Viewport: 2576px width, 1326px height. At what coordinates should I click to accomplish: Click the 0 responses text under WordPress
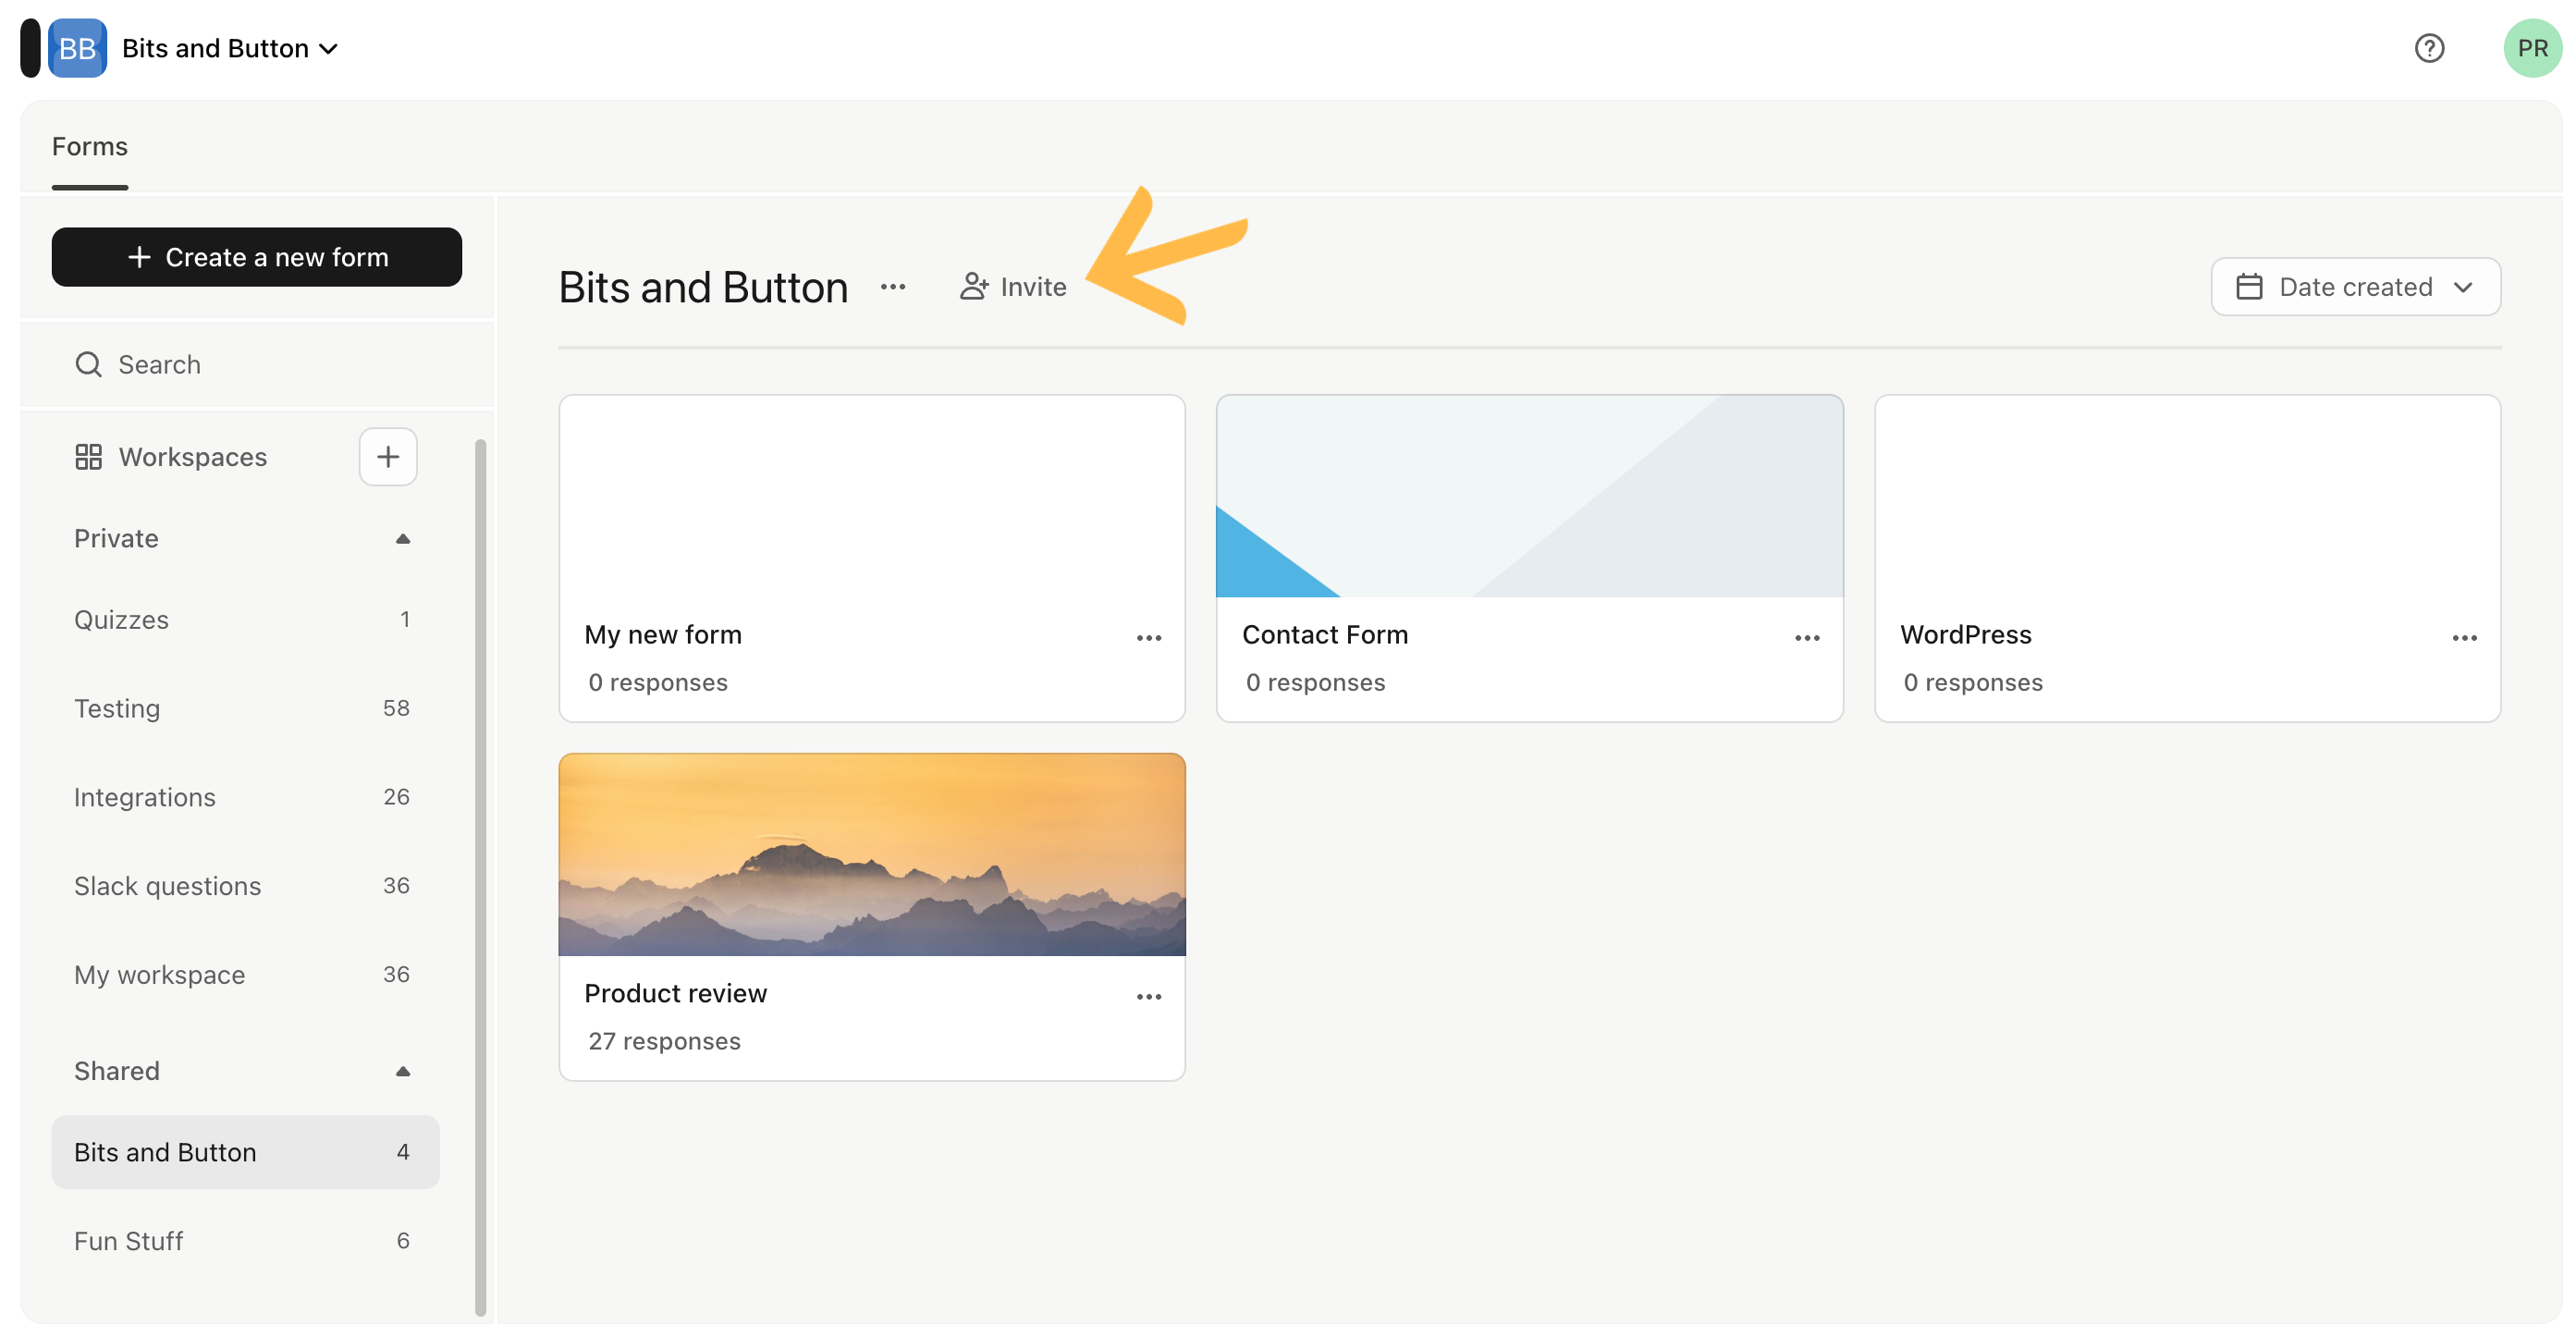1973,682
